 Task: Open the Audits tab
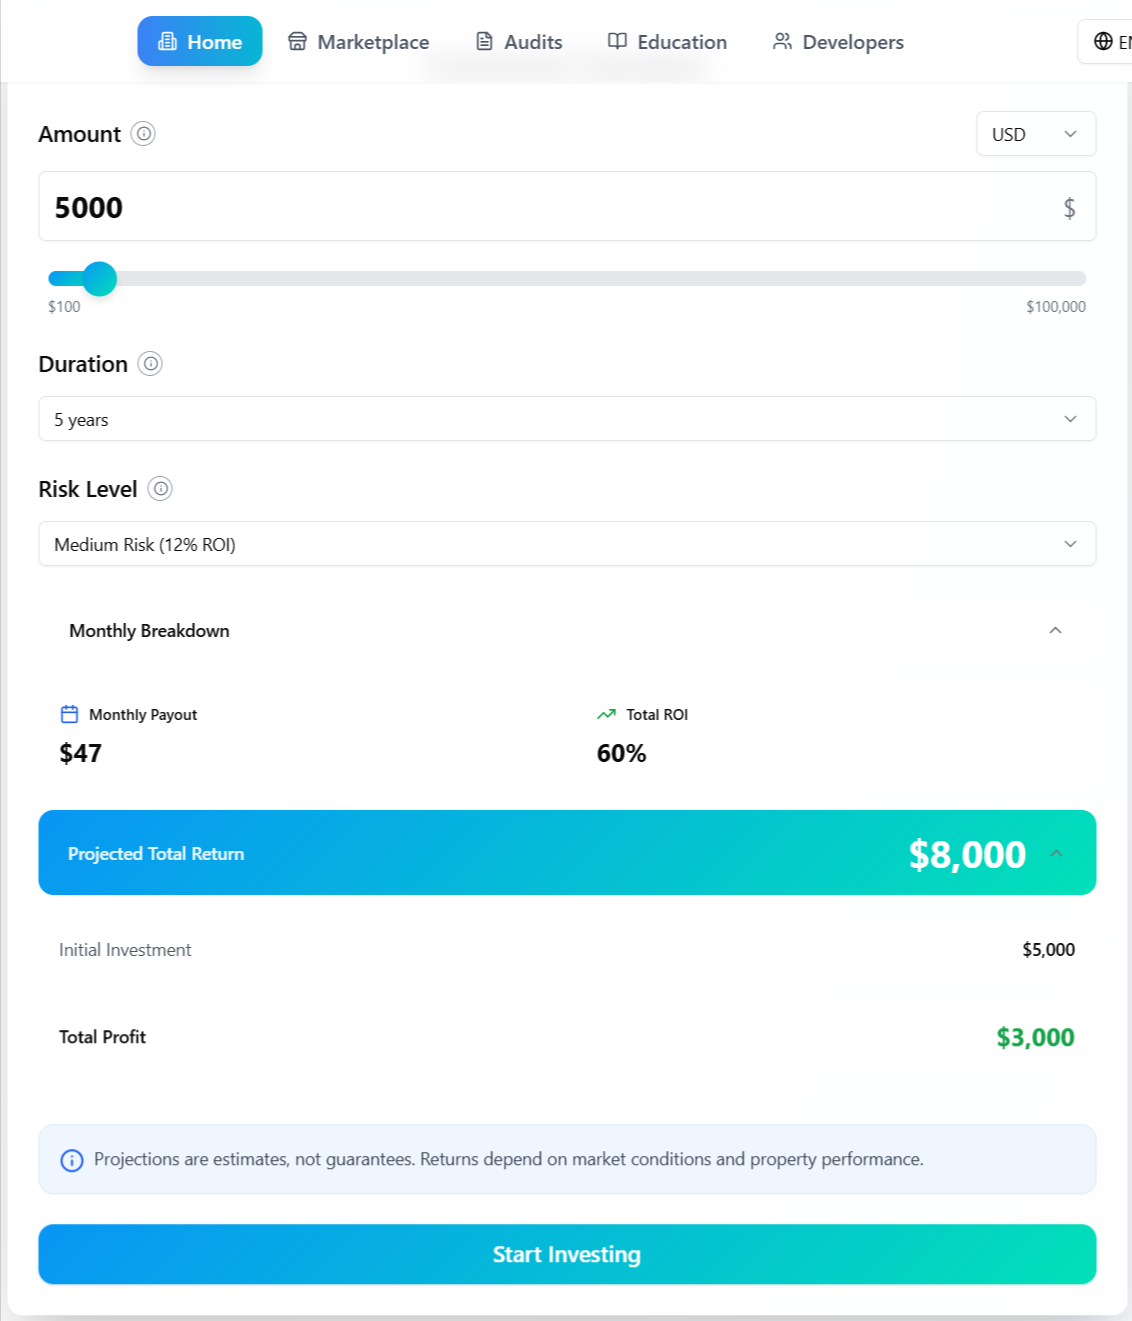click(519, 42)
